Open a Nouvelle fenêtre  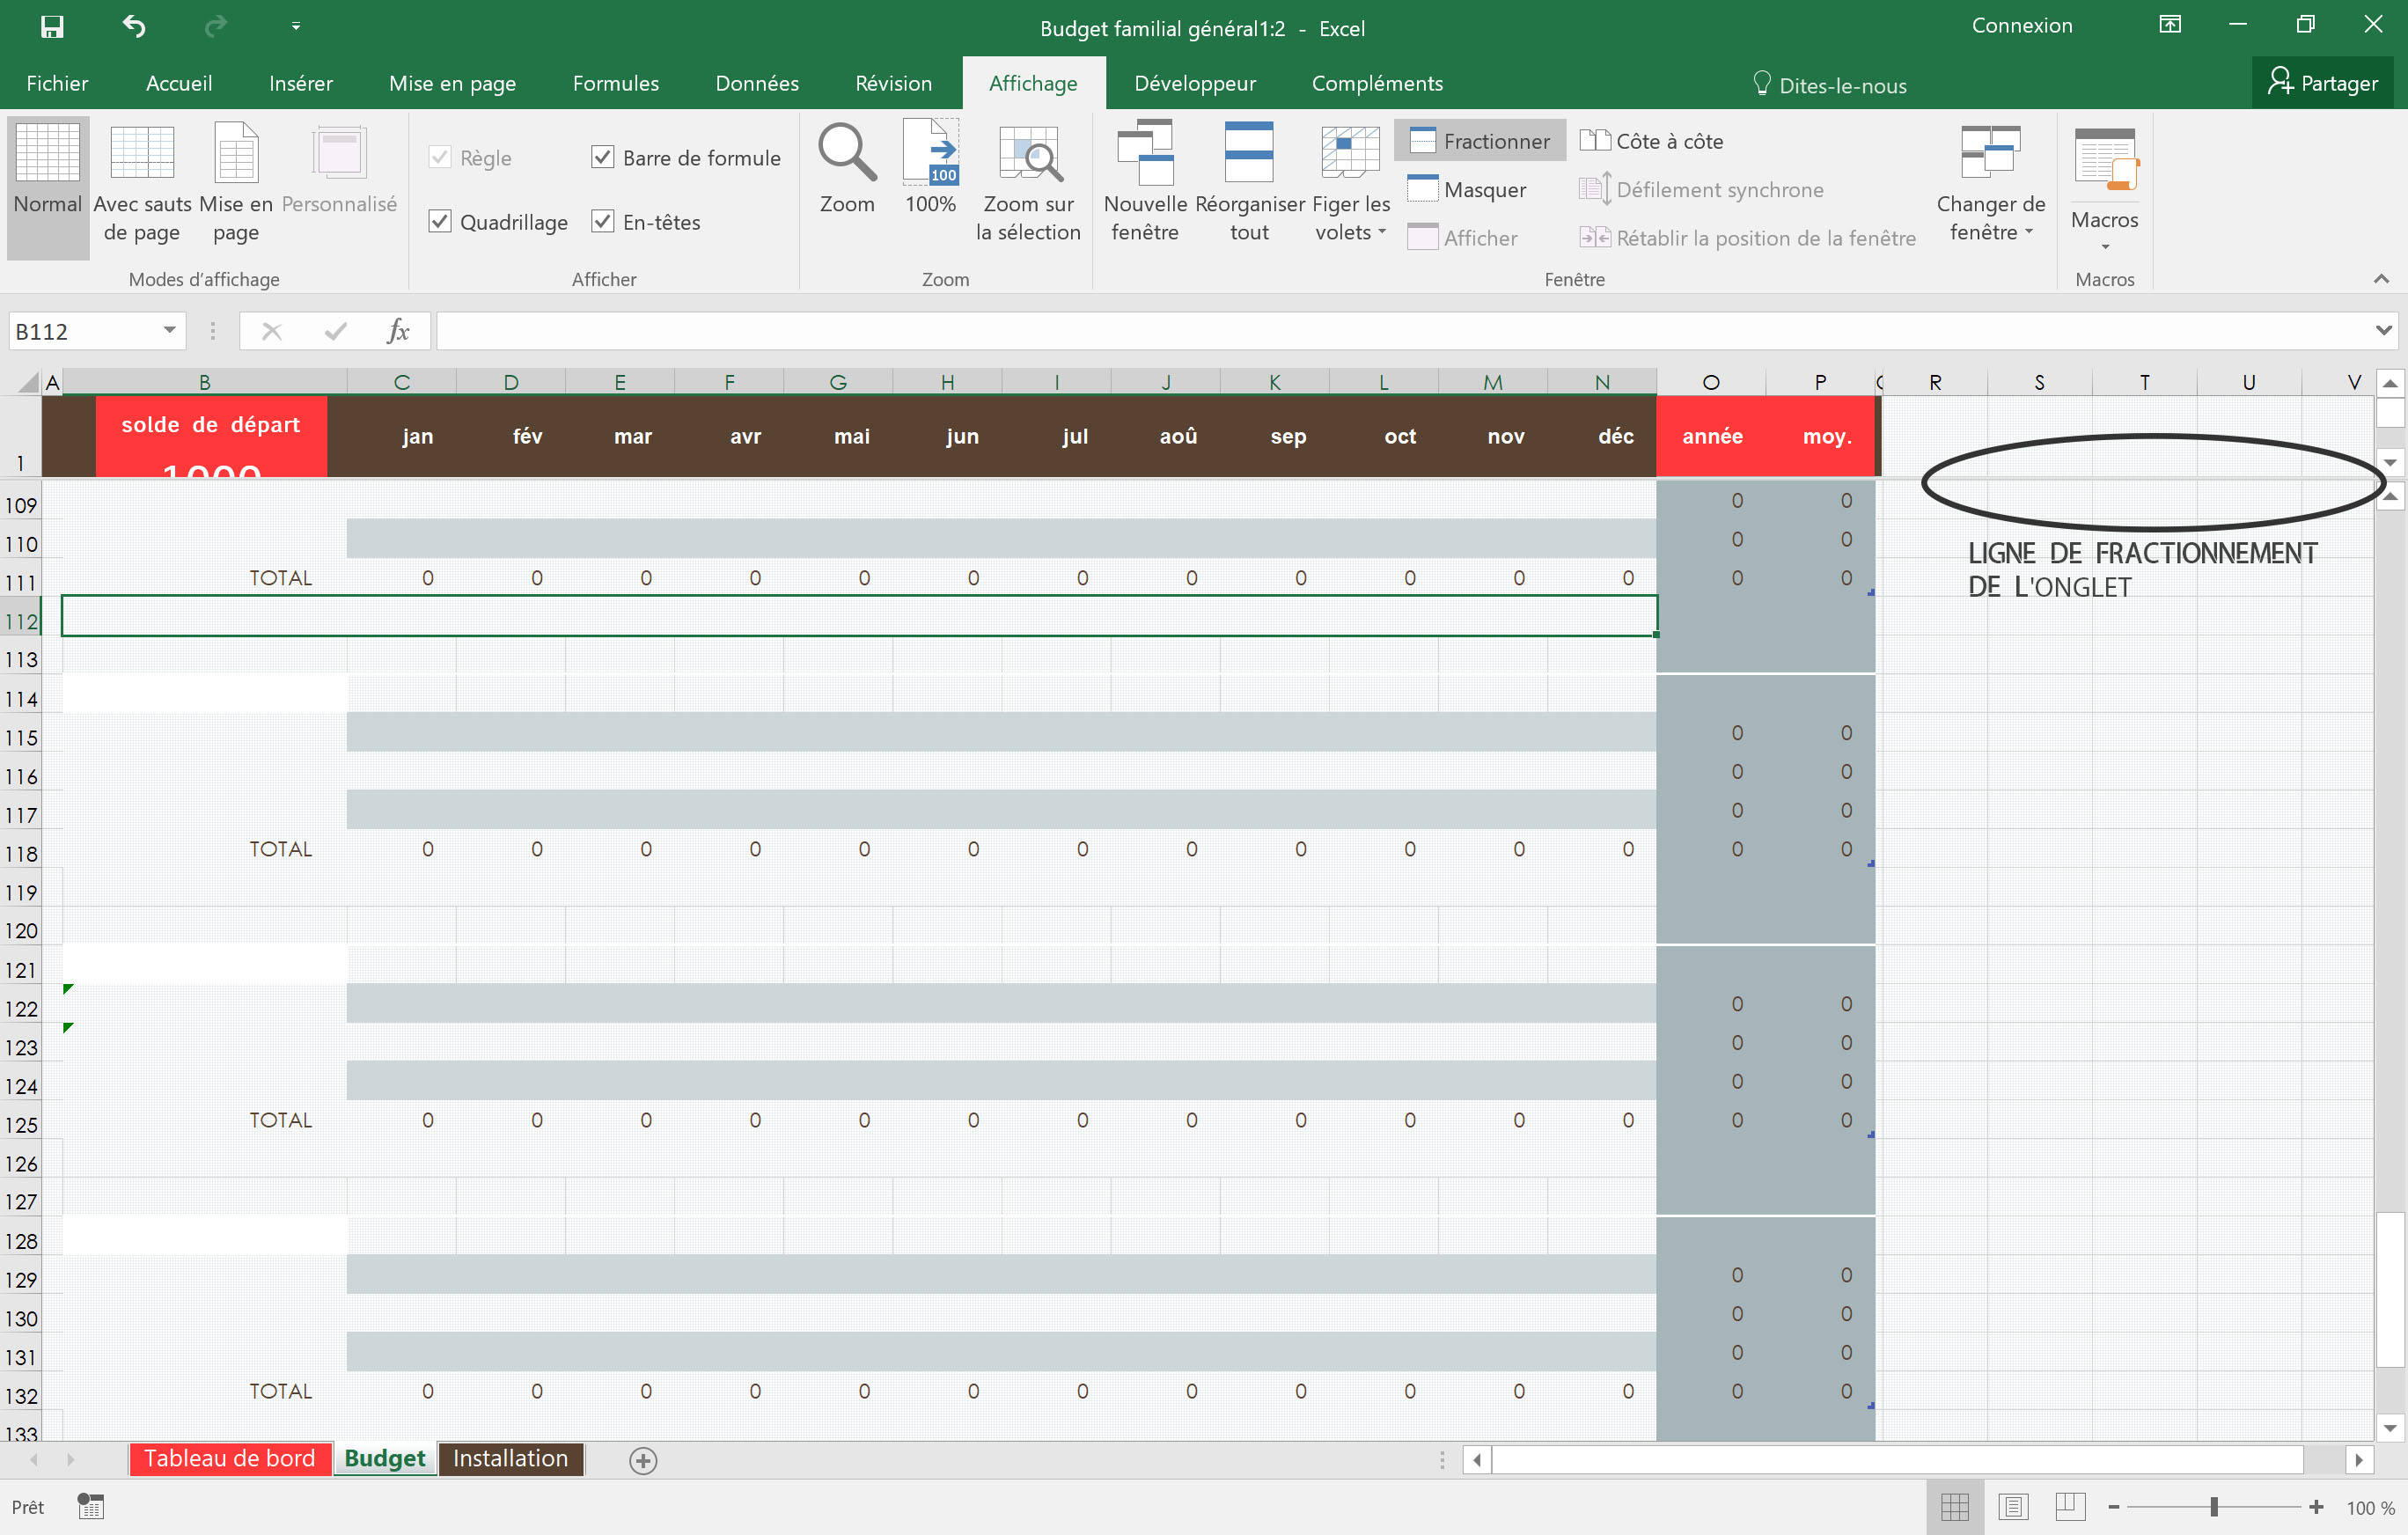[1144, 154]
